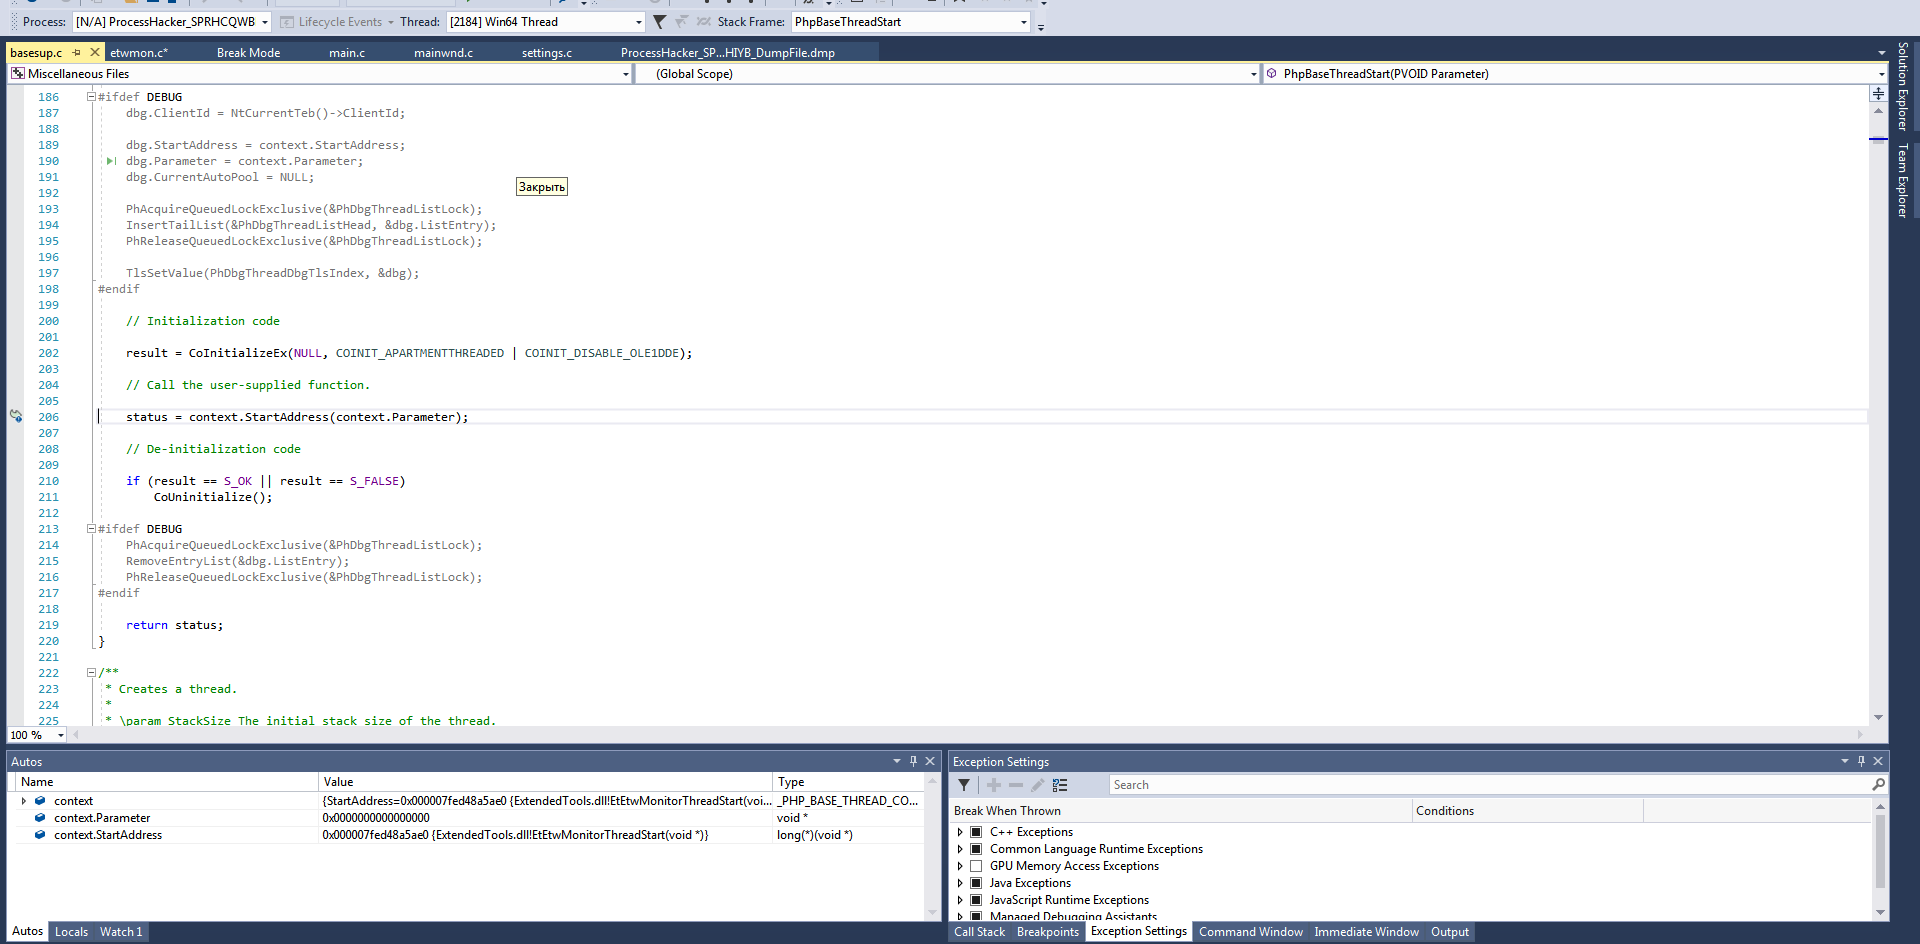Uncheck the C++ Exceptions checkbox

977,831
